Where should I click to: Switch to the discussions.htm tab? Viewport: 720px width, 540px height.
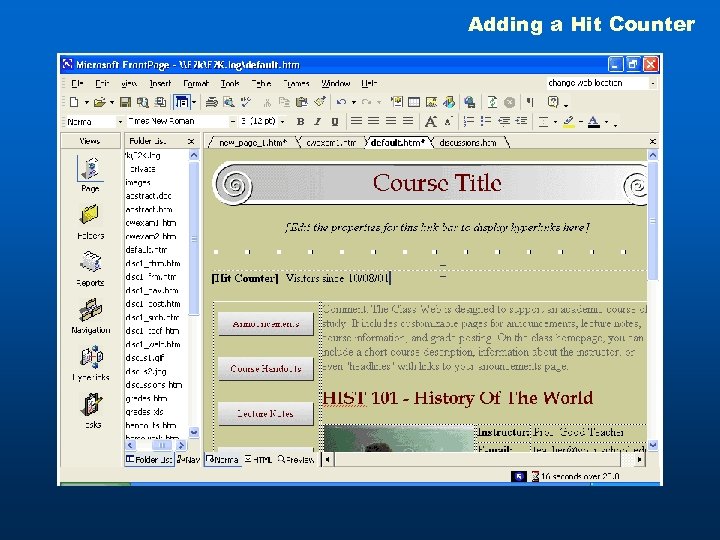click(x=468, y=143)
